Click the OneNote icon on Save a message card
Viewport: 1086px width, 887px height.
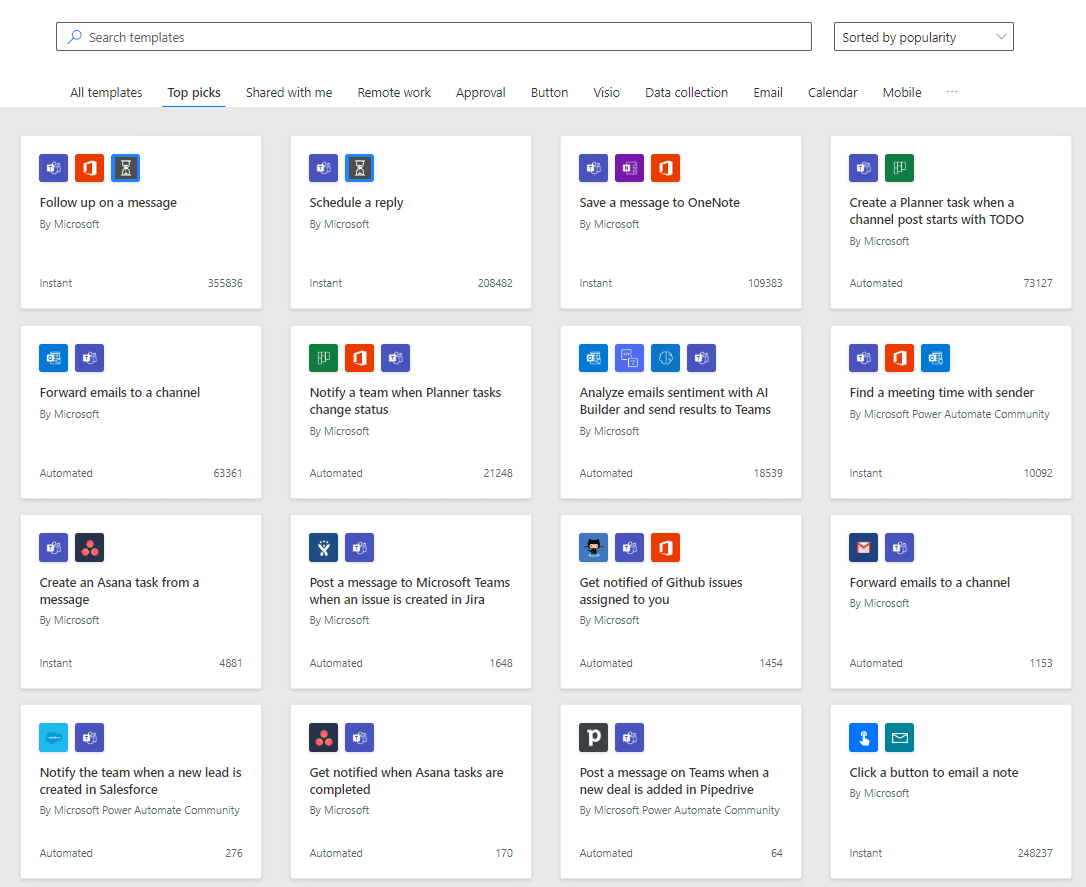pyautogui.click(x=629, y=168)
